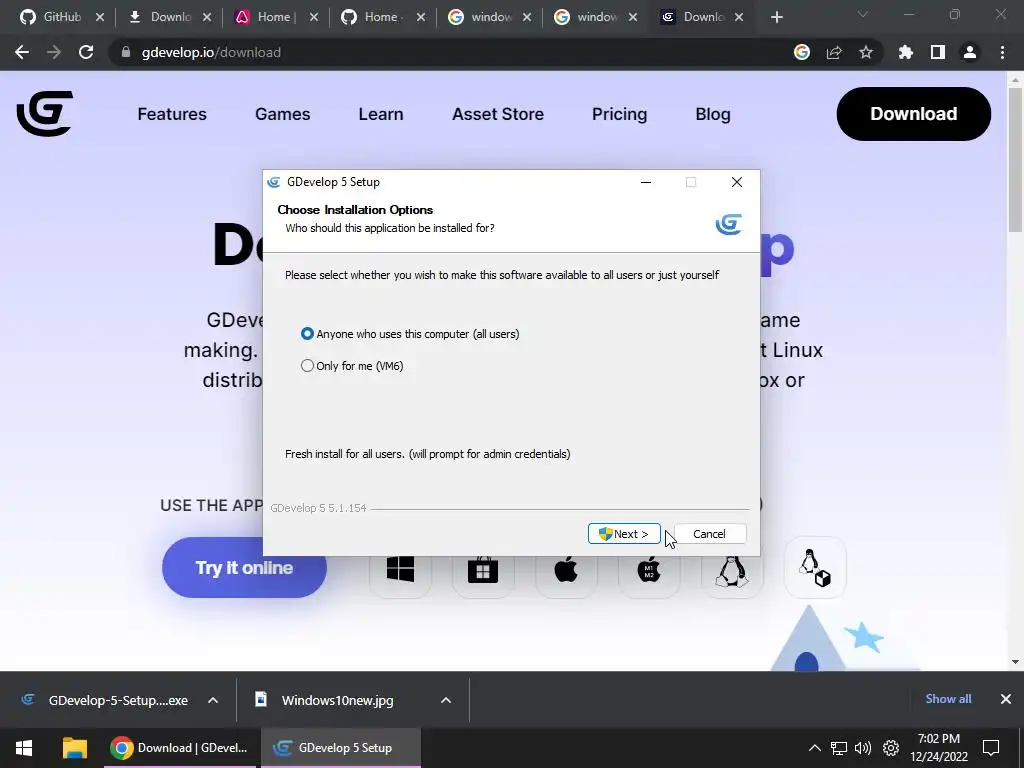
Task: Open the taskbar volume icon
Action: [x=863, y=748]
